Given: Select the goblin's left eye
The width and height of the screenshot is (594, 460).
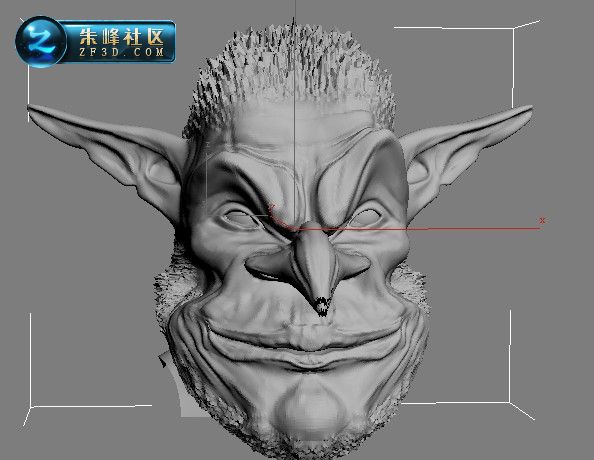Looking at the screenshot, I should point(241,218).
